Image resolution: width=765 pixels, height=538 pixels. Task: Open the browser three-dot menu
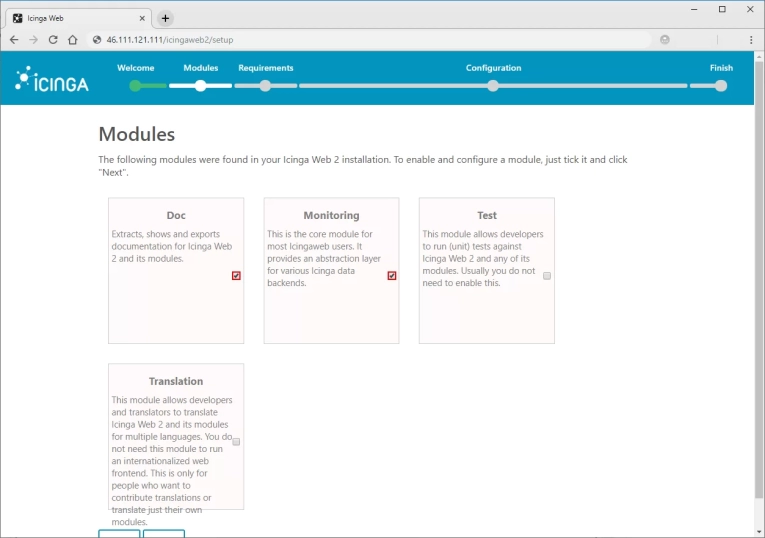point(751,40)
